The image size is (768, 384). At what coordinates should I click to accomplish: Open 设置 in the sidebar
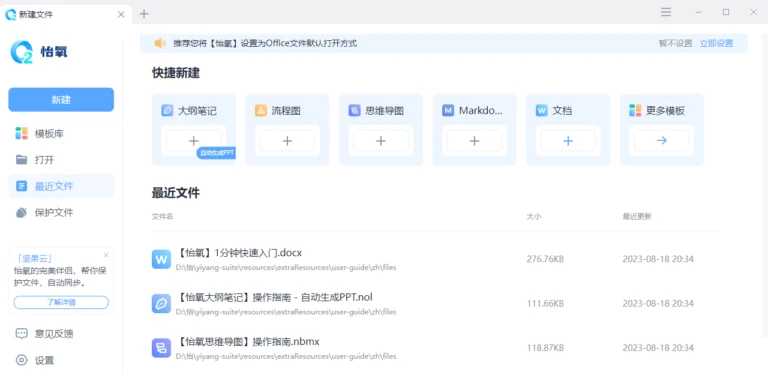(61, 360)
